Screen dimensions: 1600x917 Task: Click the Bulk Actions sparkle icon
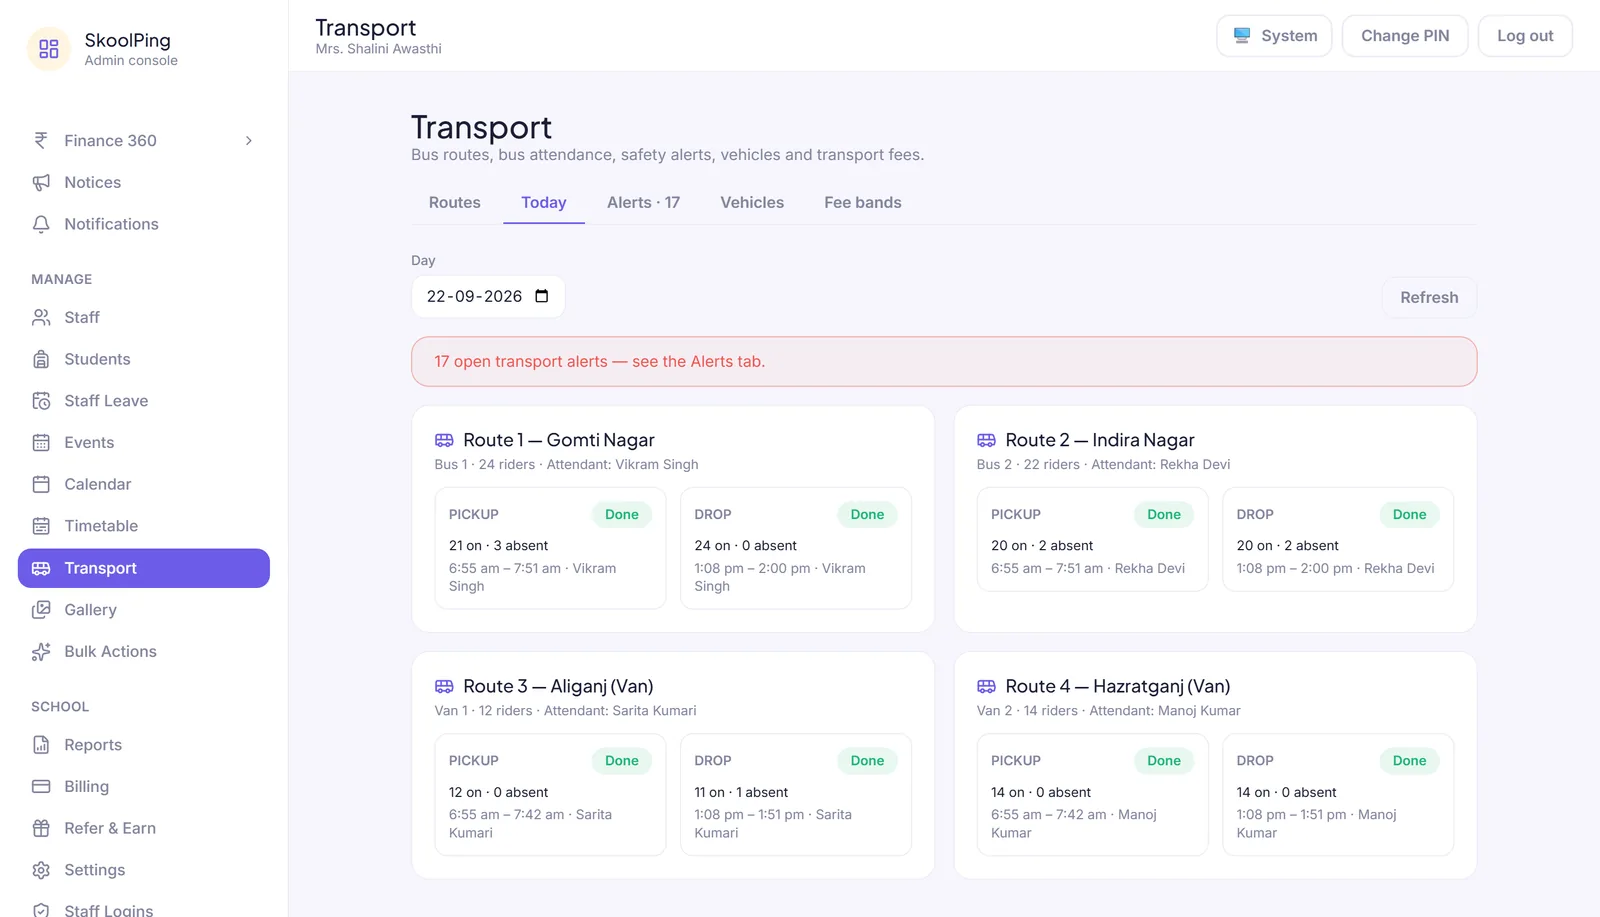41,652
